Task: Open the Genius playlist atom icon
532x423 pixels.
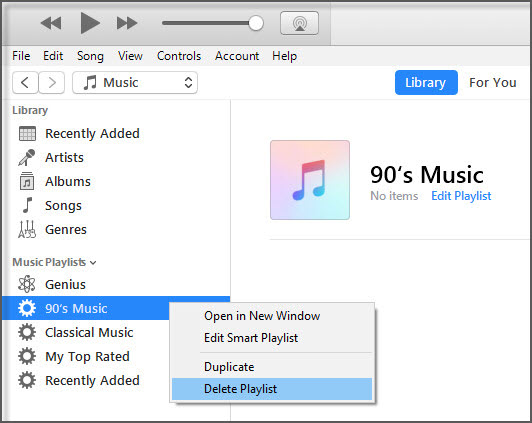Action: point(27,284)
